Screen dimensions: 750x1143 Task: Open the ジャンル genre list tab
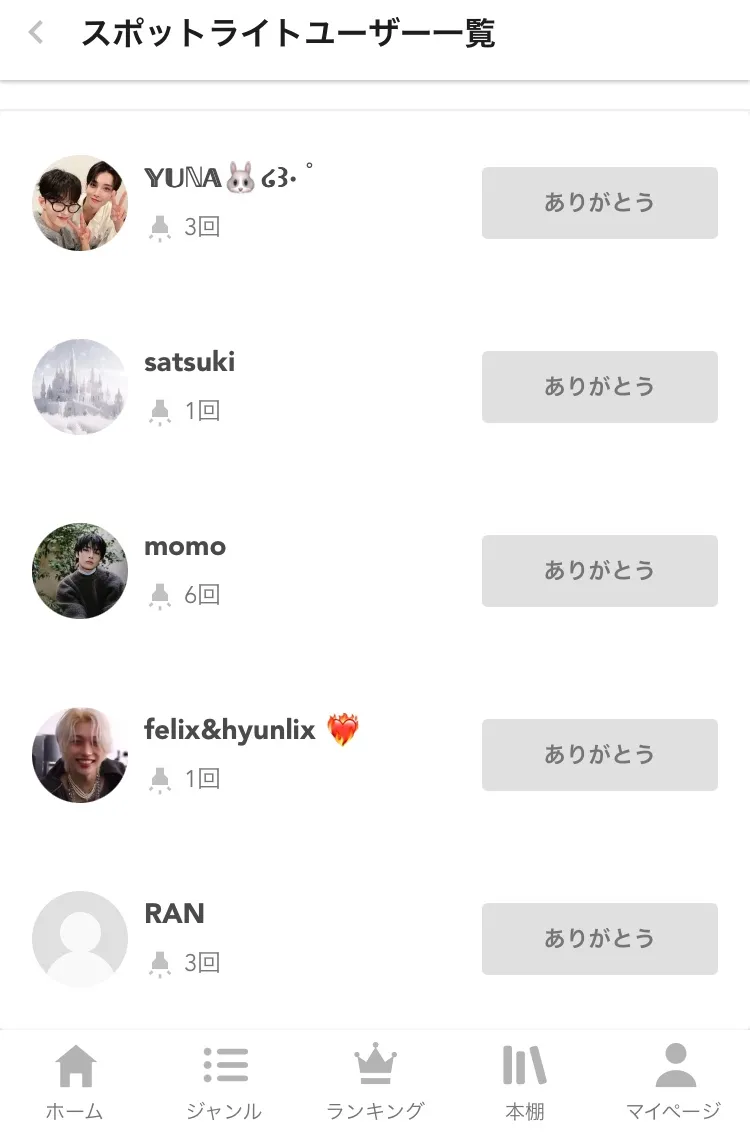coord(225,1081)
